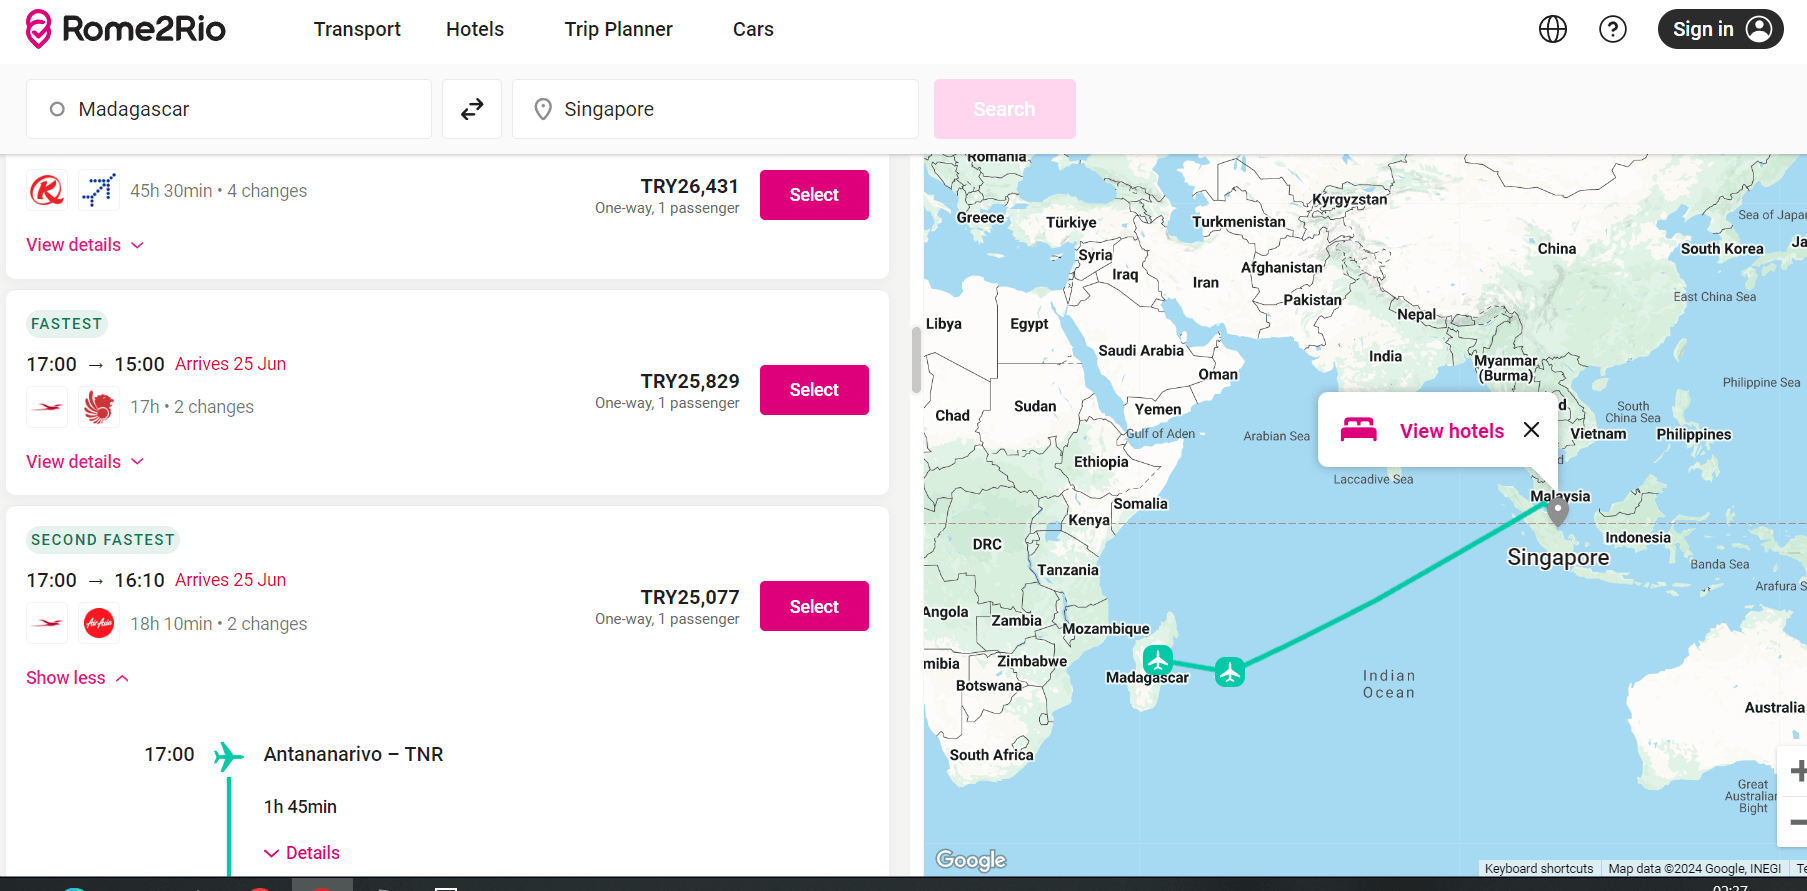Click the profile avatar in Sign in button

(x=1759, y=29)
